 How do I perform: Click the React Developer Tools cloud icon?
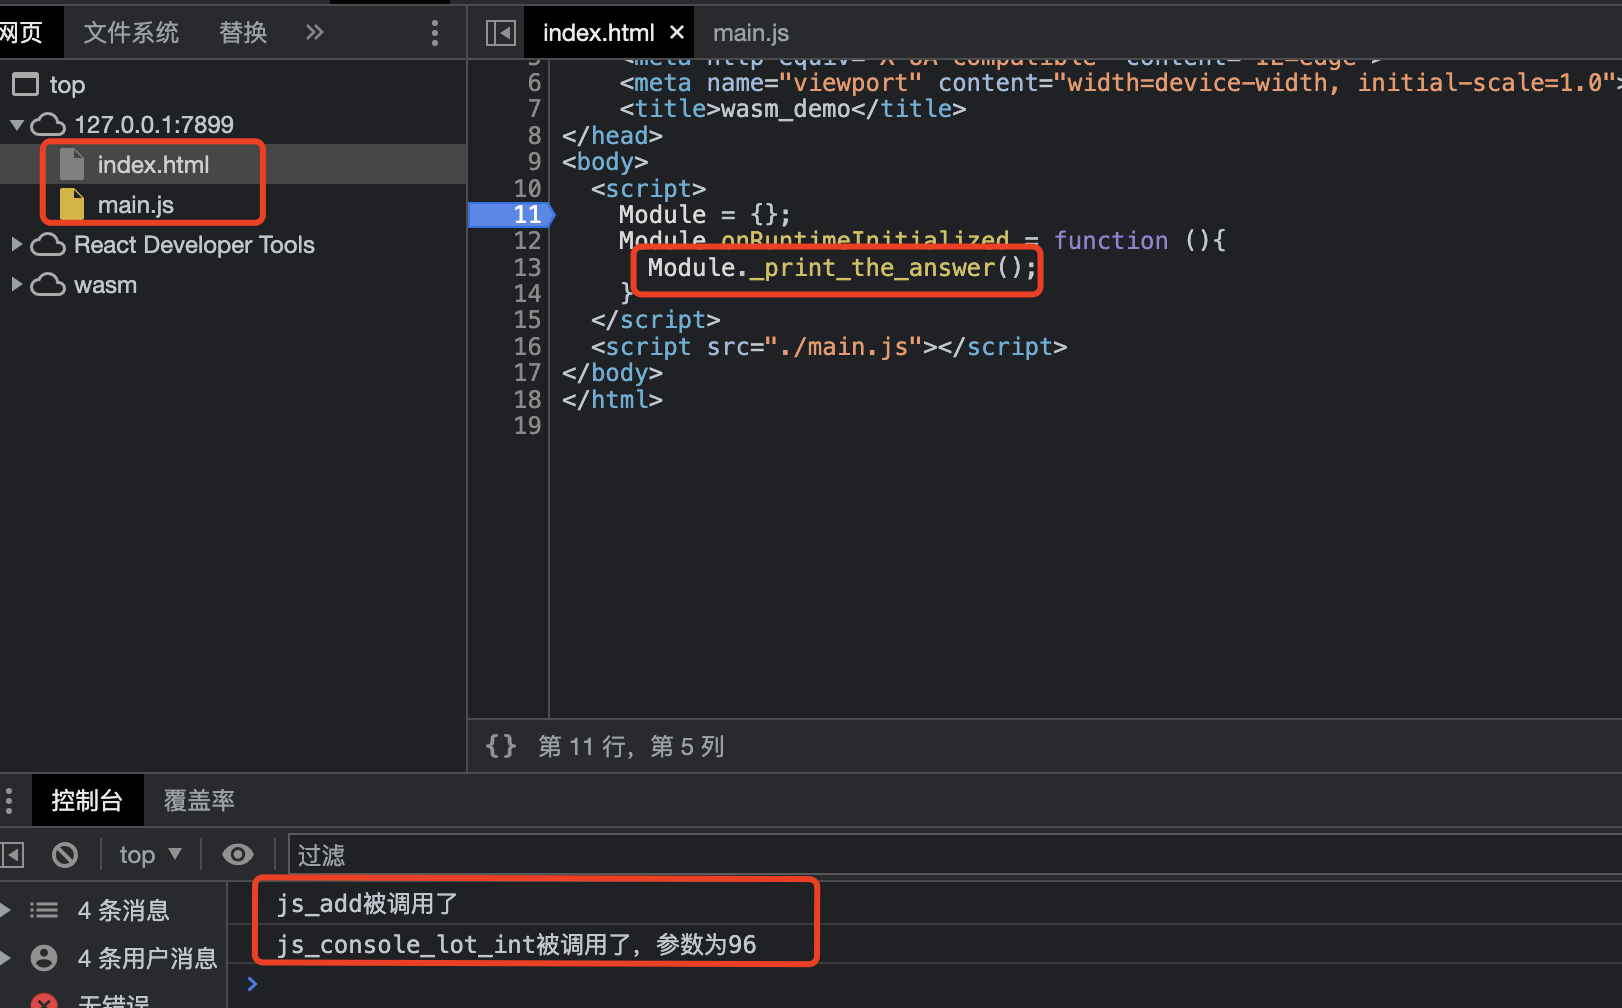point(47,245)
